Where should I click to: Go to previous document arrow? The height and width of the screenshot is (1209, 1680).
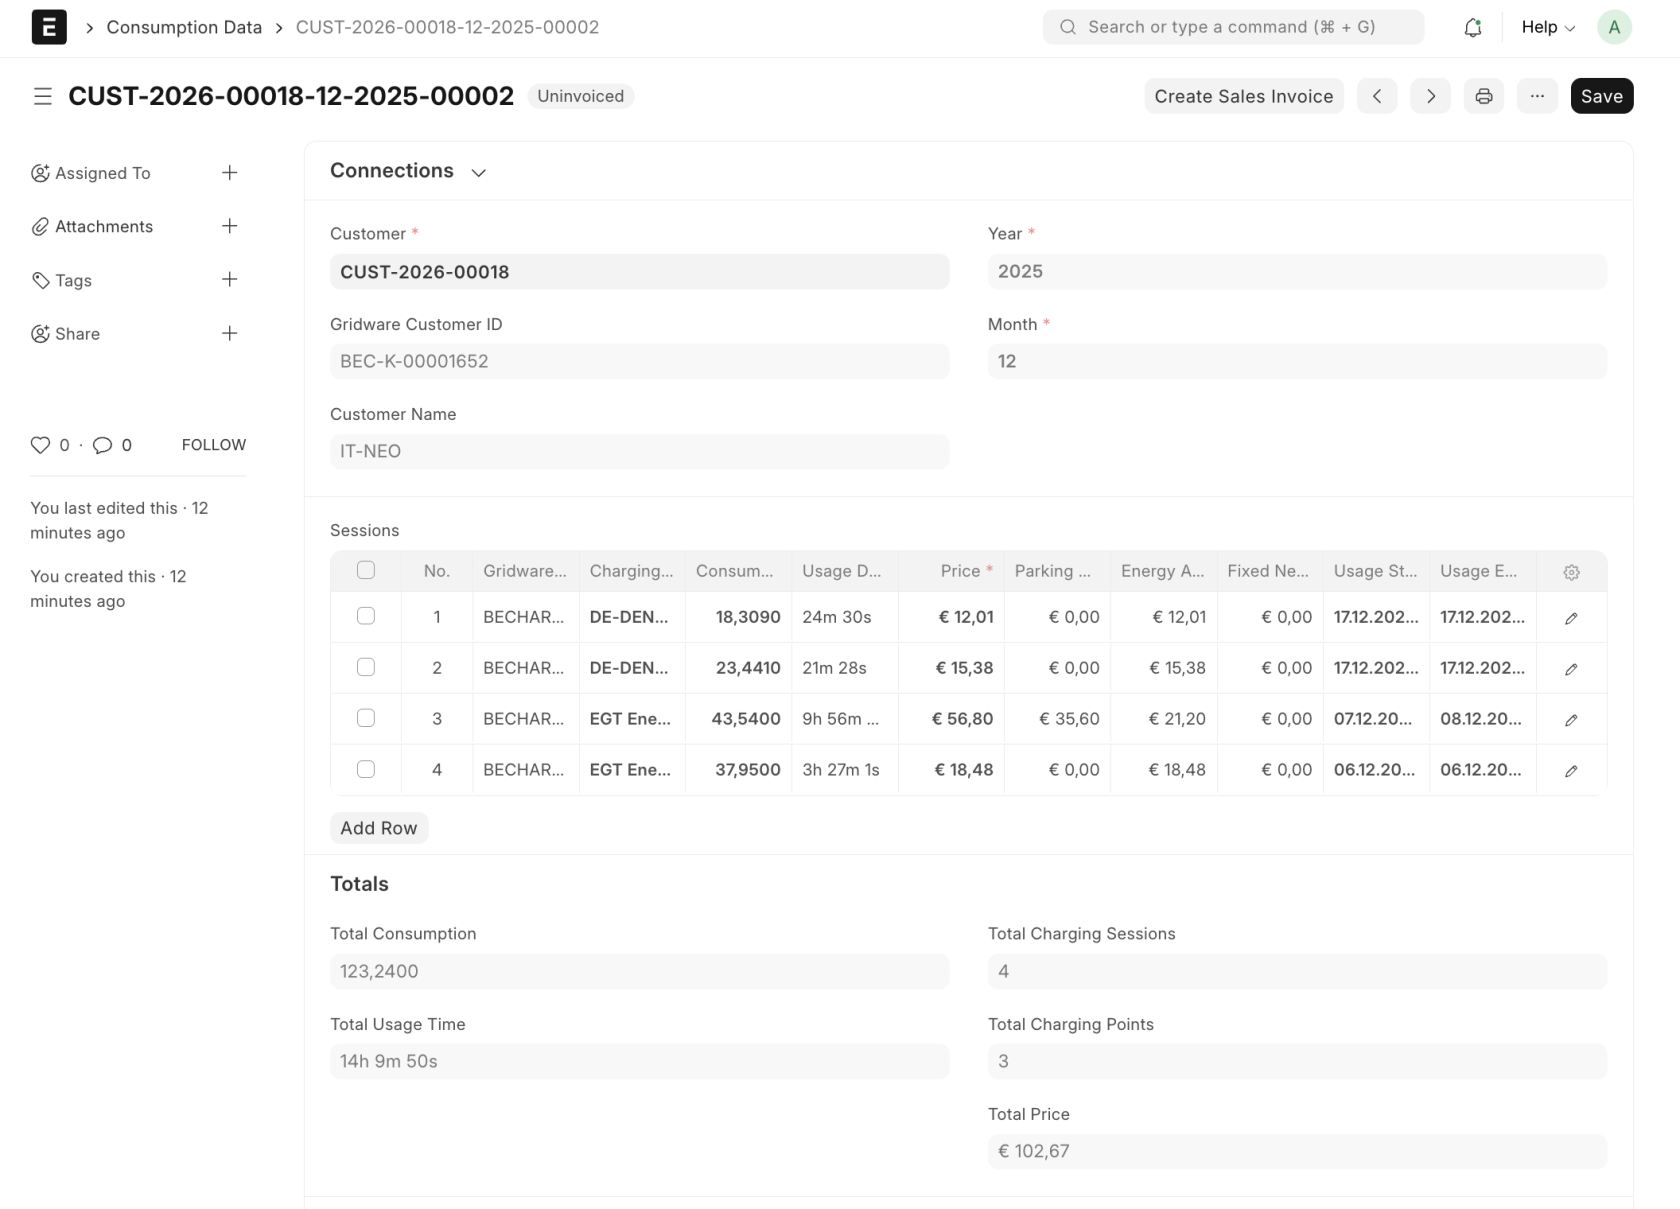coord(1377,96)
